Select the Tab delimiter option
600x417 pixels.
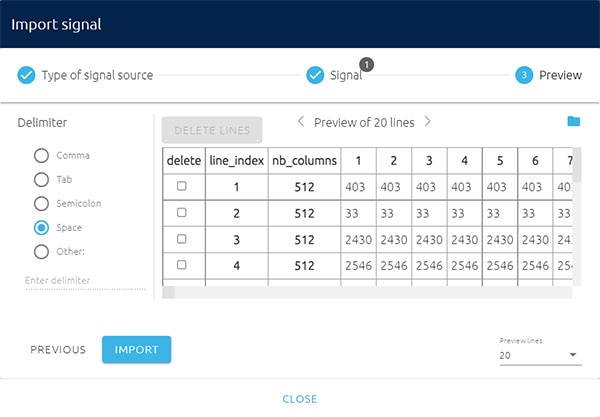(41, 179)
